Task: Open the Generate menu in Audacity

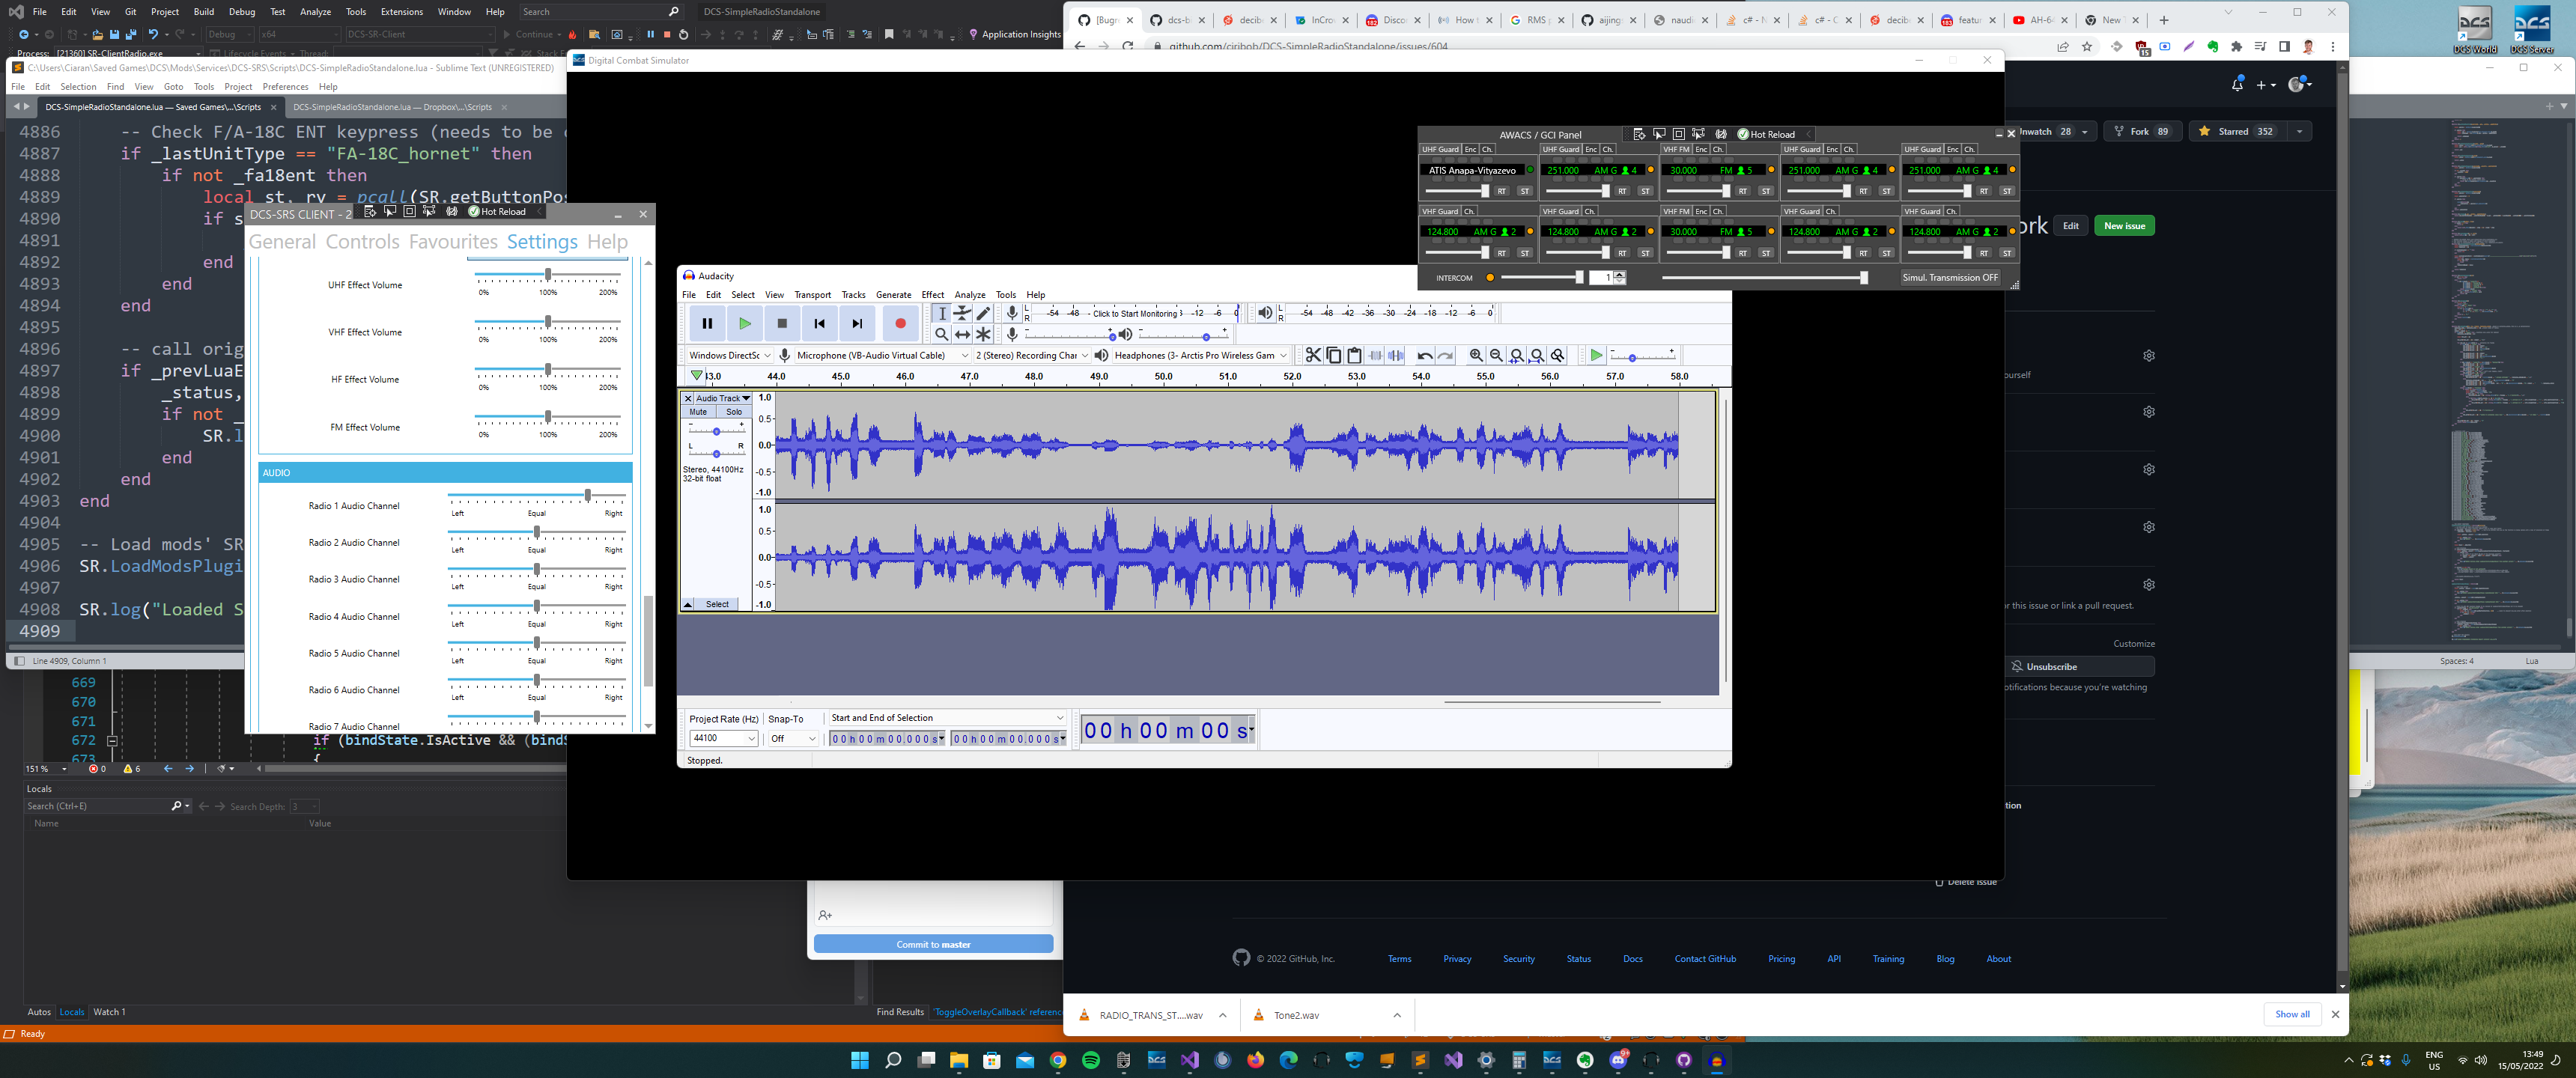Action: (893, 294)
